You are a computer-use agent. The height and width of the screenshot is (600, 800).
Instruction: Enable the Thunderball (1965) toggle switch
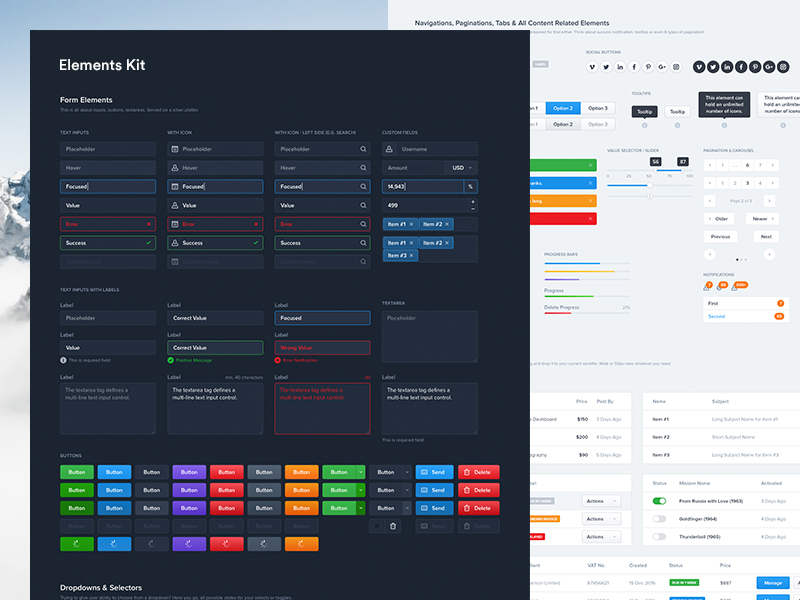659,537
